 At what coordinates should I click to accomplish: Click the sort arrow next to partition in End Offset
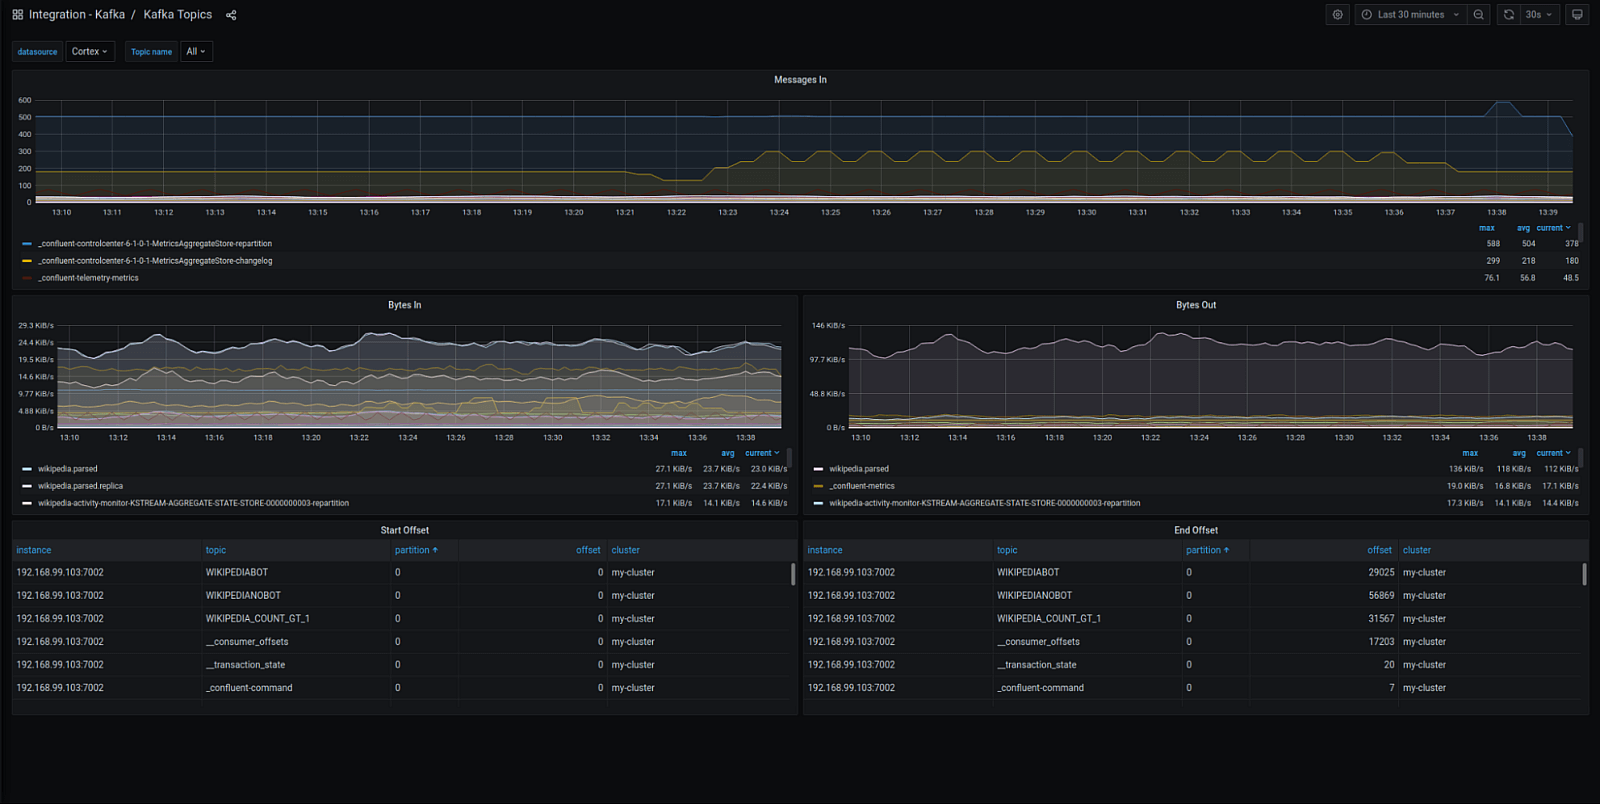click(x=1226, y=550)
